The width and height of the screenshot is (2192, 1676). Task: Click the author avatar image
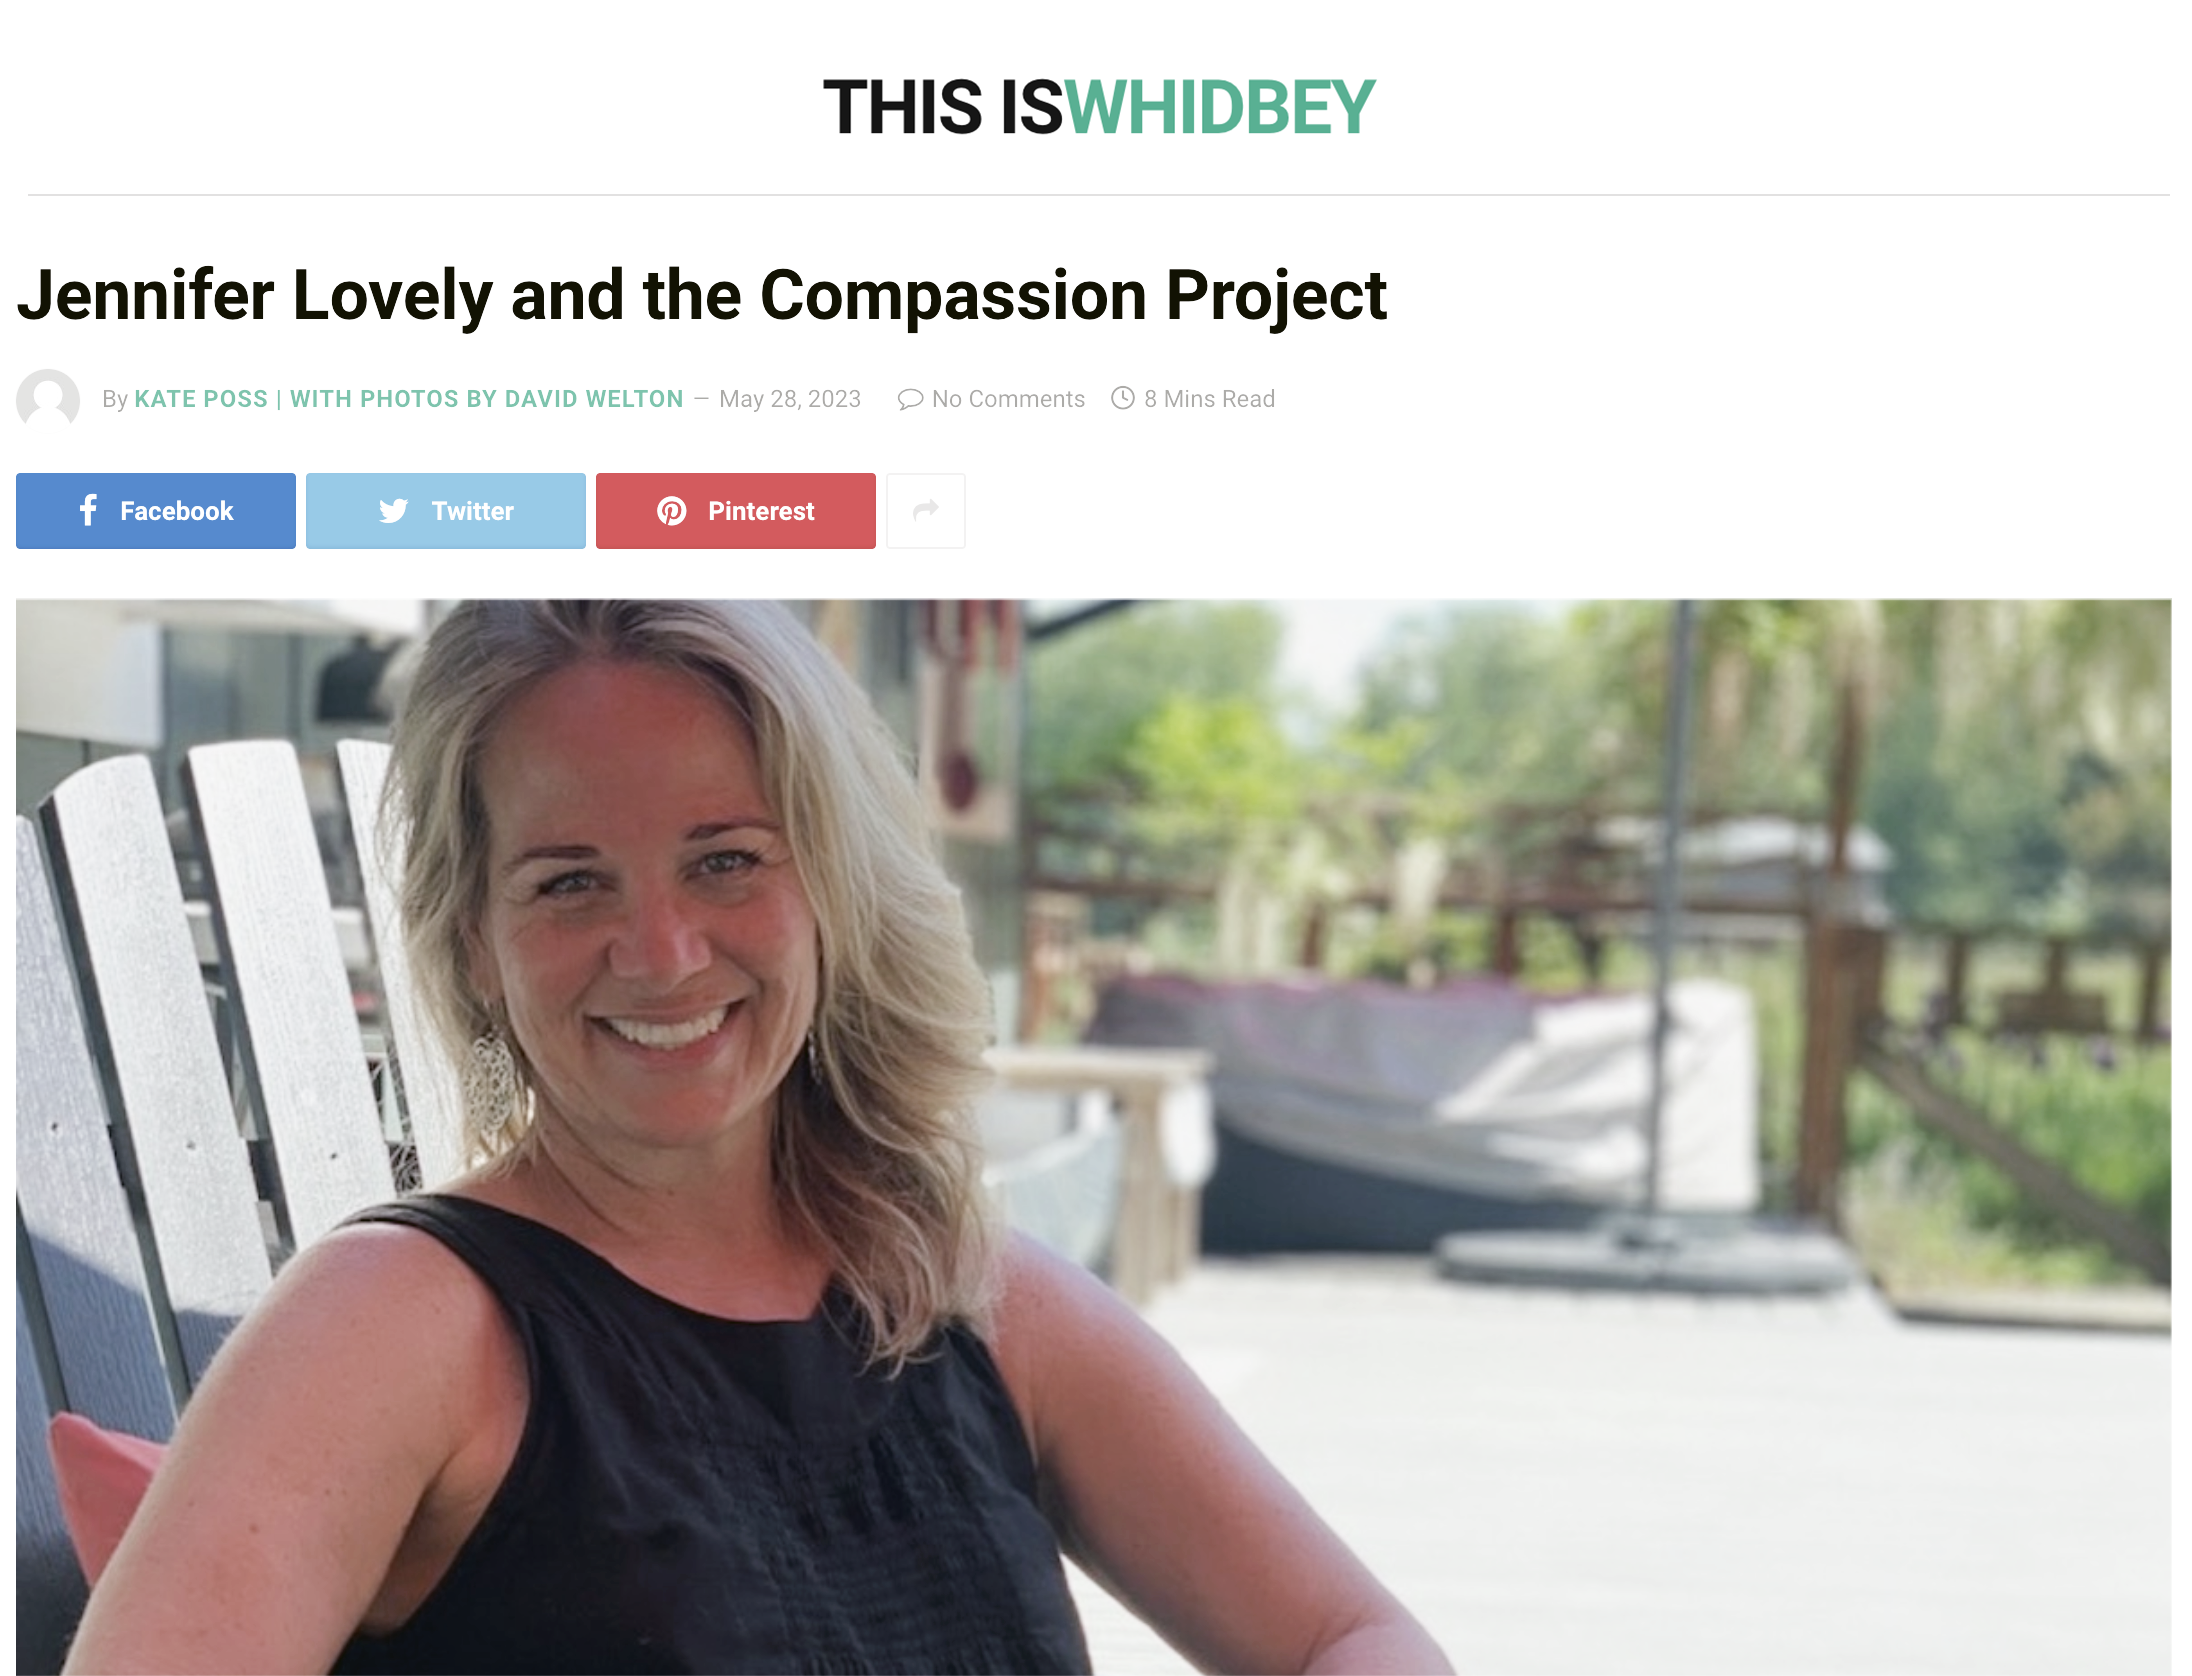(48, 400)
